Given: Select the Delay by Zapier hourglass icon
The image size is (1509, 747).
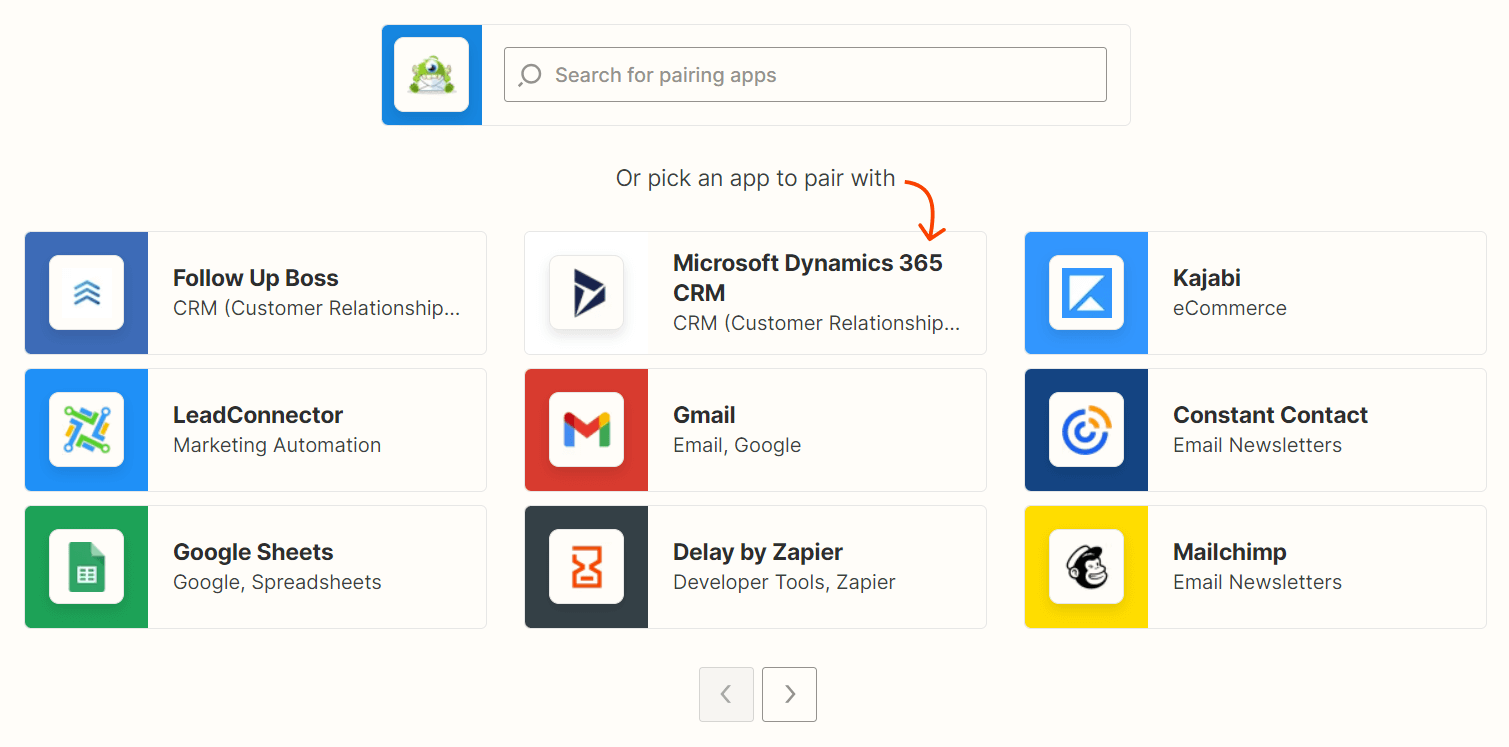Looking at the screenshot, I should tap(586, 567).
